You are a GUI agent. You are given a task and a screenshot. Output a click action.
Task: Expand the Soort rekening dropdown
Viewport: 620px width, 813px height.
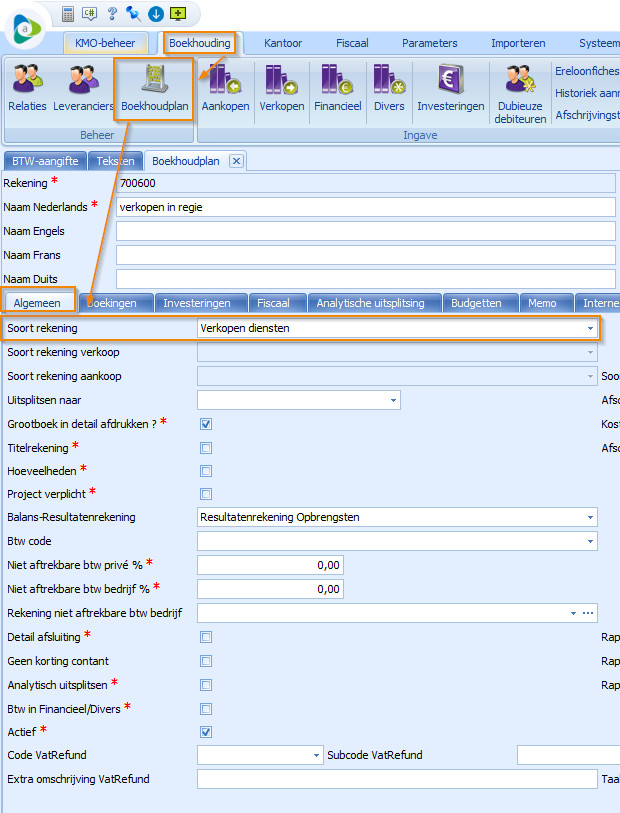pyautogui.click(x=590, y=328)
